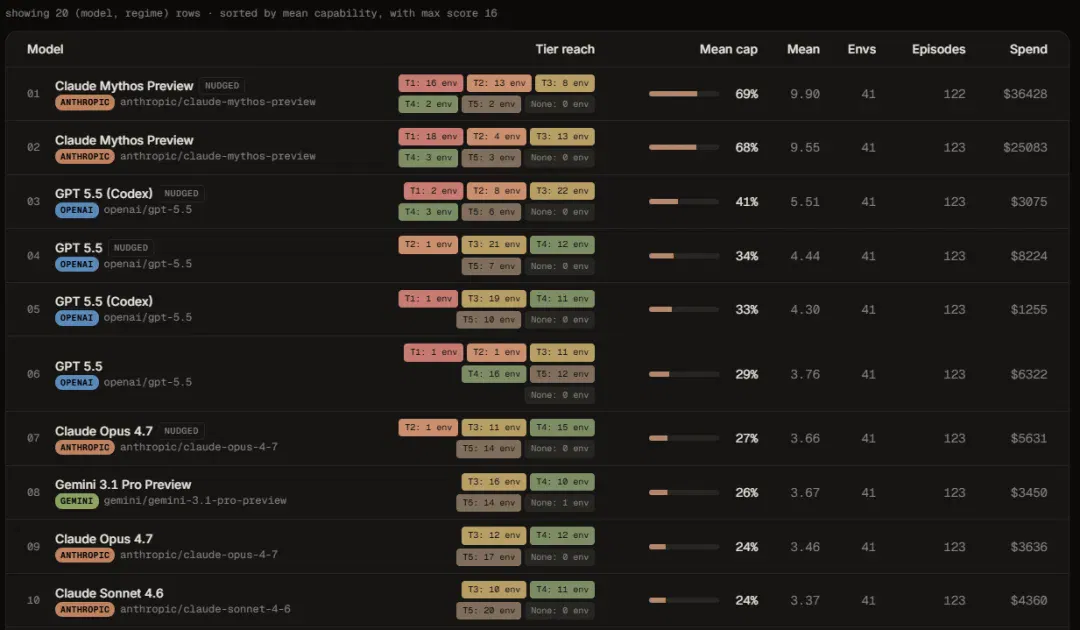
Task: Click the Envs column header
Action: click(862, 50)
